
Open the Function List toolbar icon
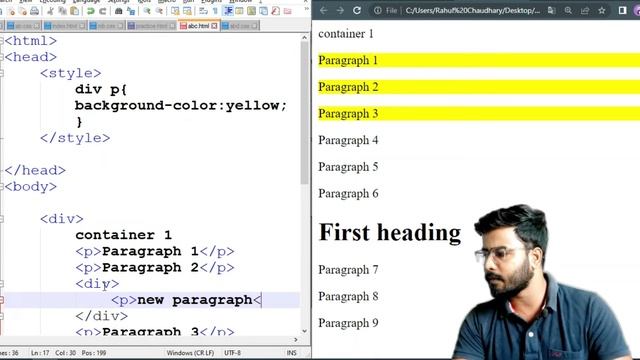point(275,11)
